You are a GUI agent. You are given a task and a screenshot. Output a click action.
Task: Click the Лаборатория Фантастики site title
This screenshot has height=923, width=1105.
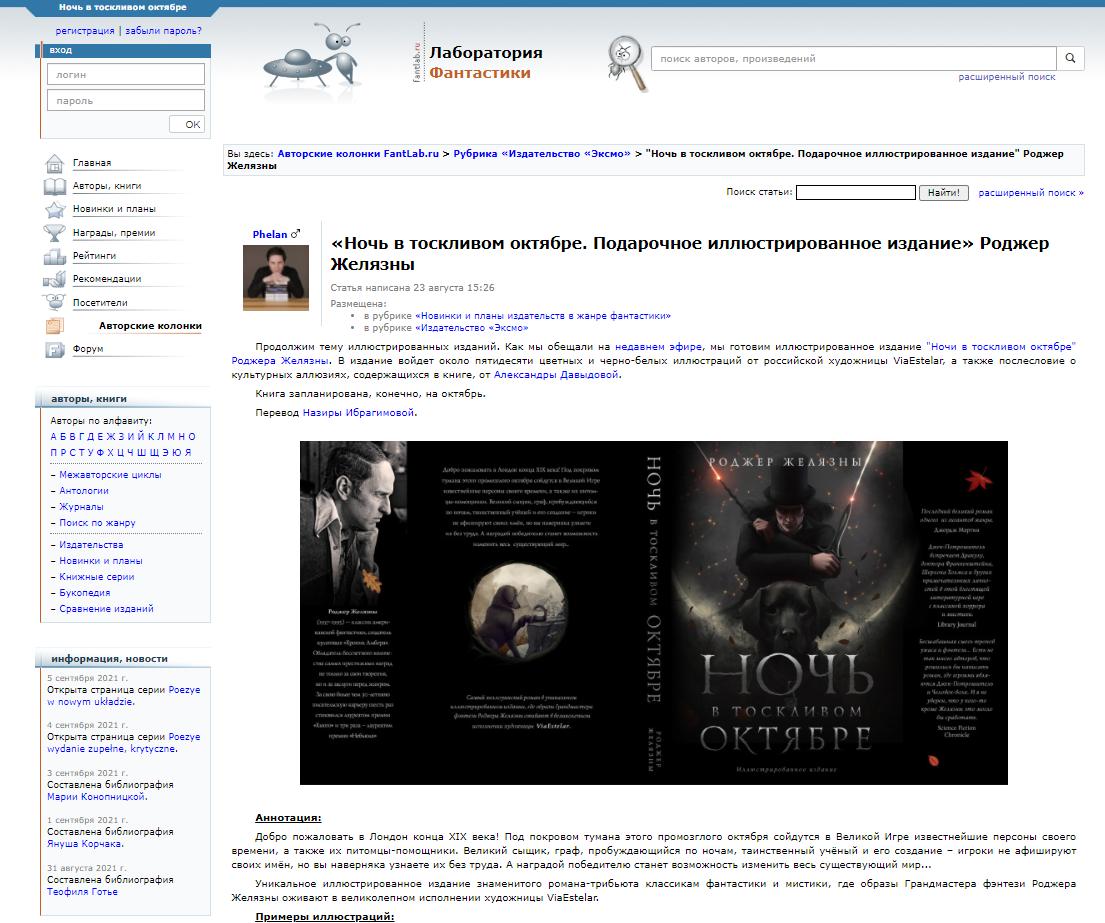[486, 63]
